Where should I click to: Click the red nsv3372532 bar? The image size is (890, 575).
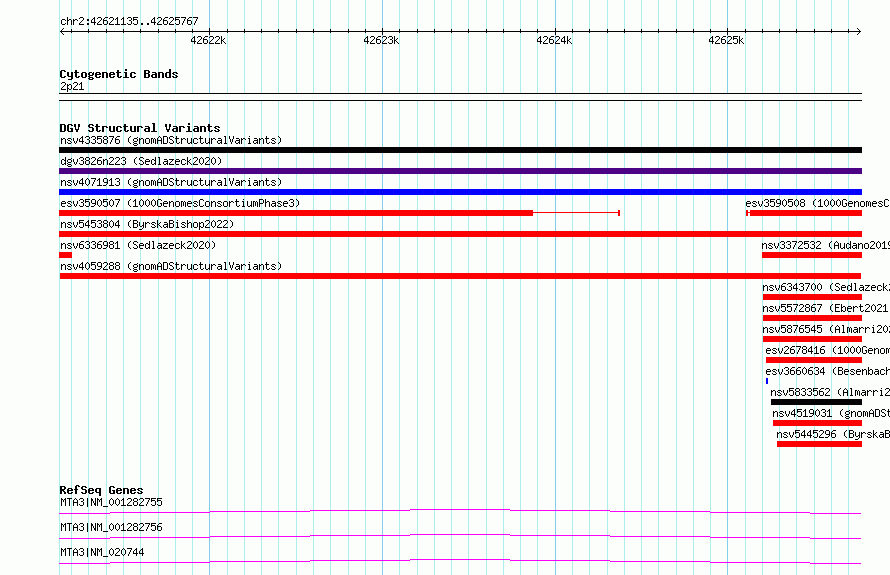[812, 255]
